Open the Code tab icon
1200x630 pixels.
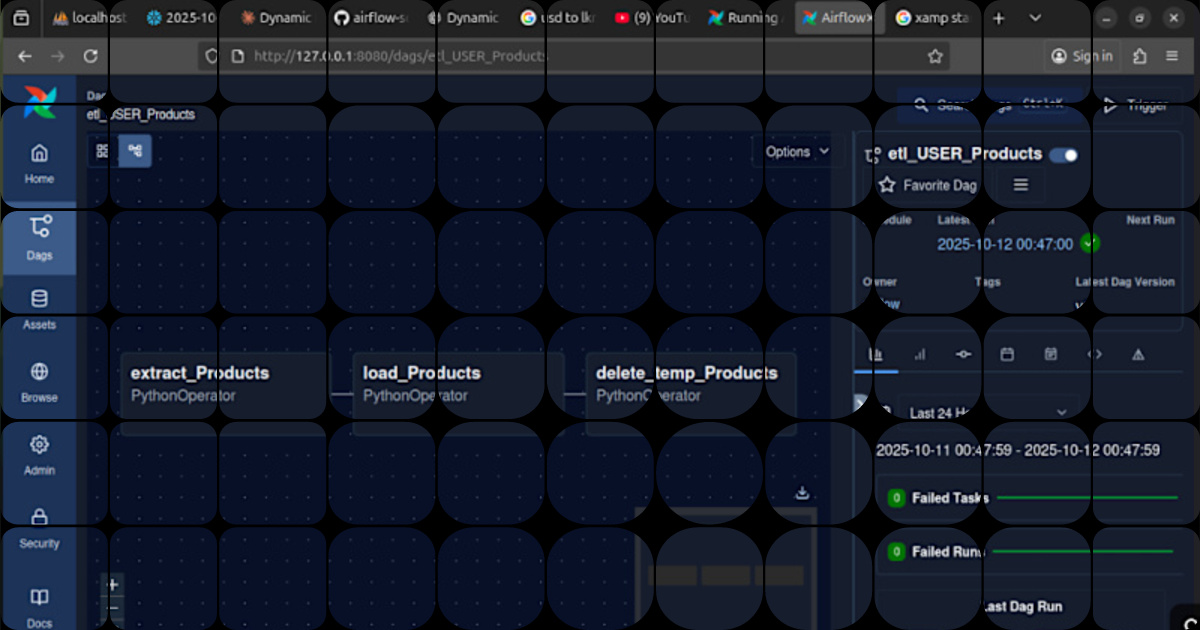1094,354
